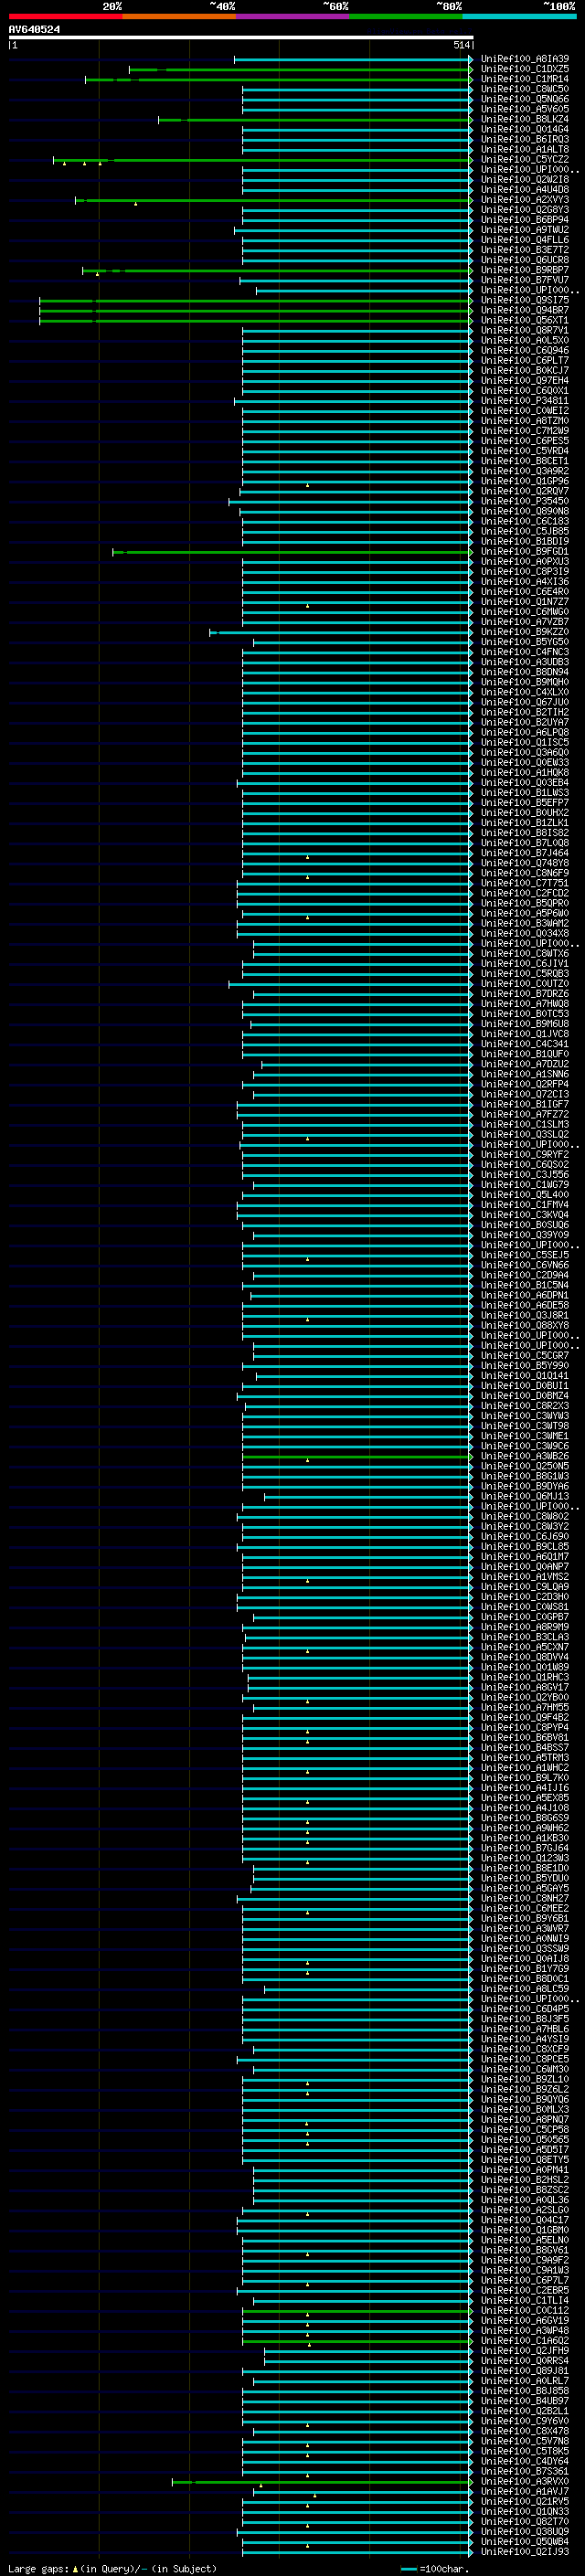Click label UniRef100_Q1GP96
585x2576 pixels.
(525, 482)
